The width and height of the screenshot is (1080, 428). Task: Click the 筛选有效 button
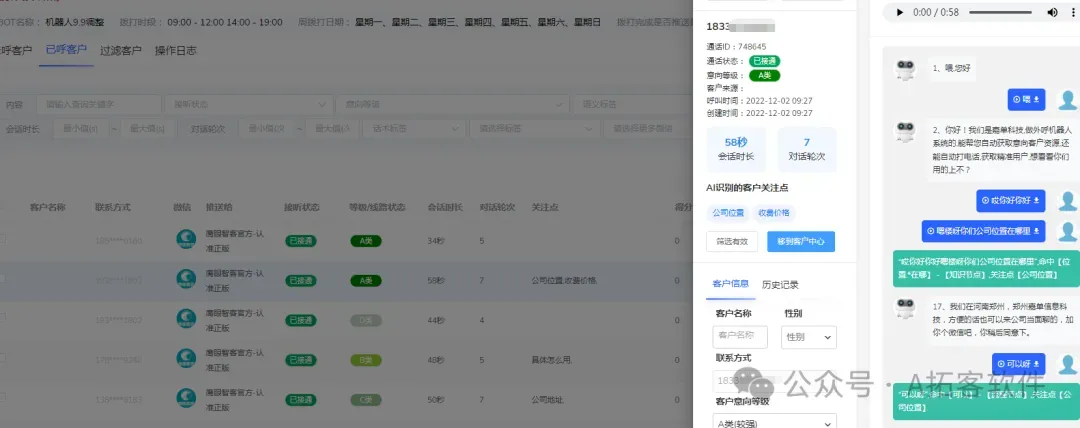click(x=731, y=241)
